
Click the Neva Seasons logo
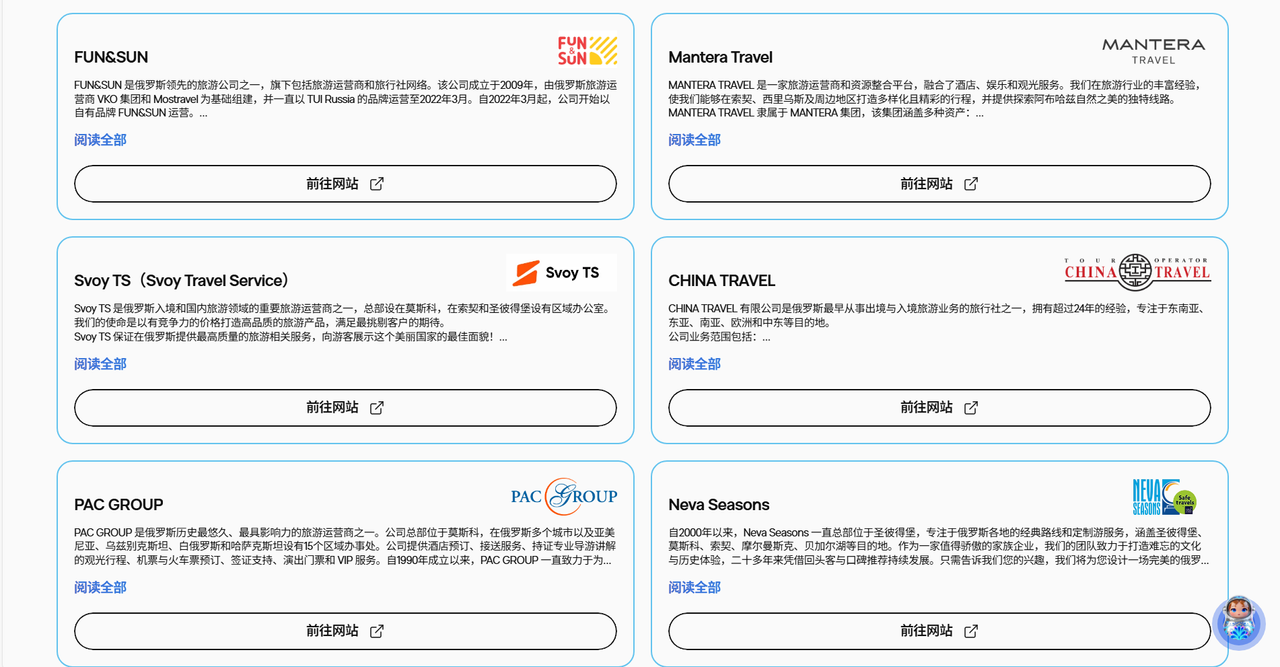click(1164, 497)
